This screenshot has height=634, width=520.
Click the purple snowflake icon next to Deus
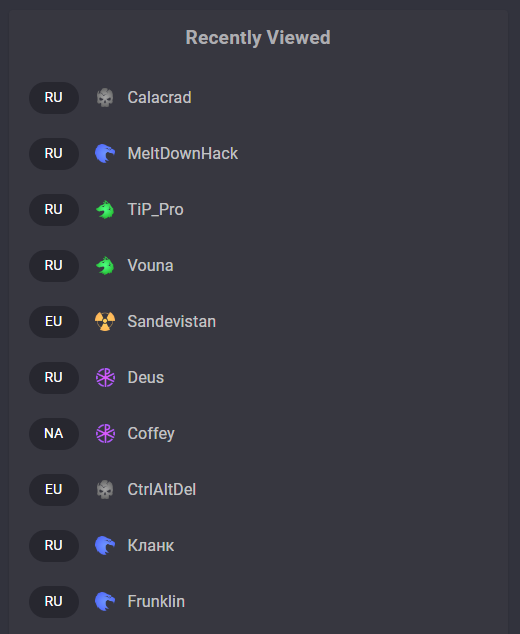[105, 378]
